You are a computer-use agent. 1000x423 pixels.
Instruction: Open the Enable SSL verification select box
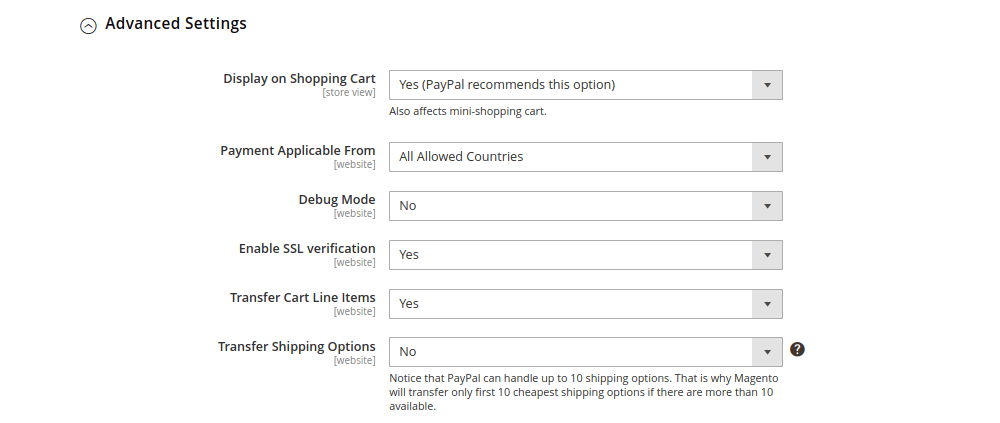[x=585, y=255]
